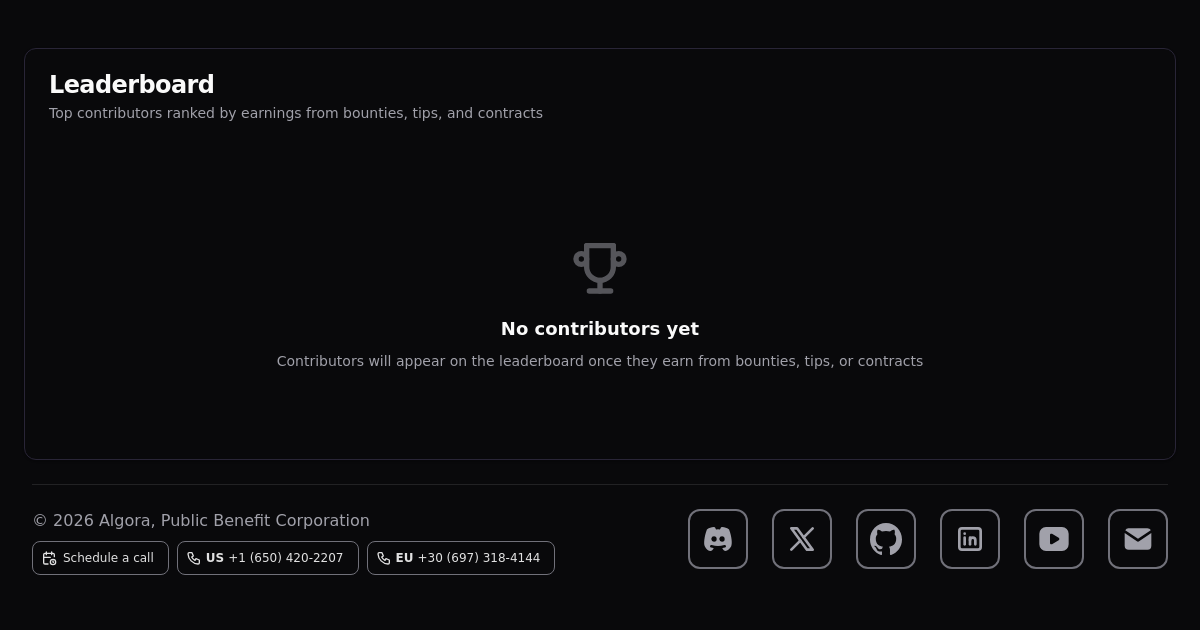Click the trophy icon
Viewport: 1200px width, 630px height.
tap(600, 268)
